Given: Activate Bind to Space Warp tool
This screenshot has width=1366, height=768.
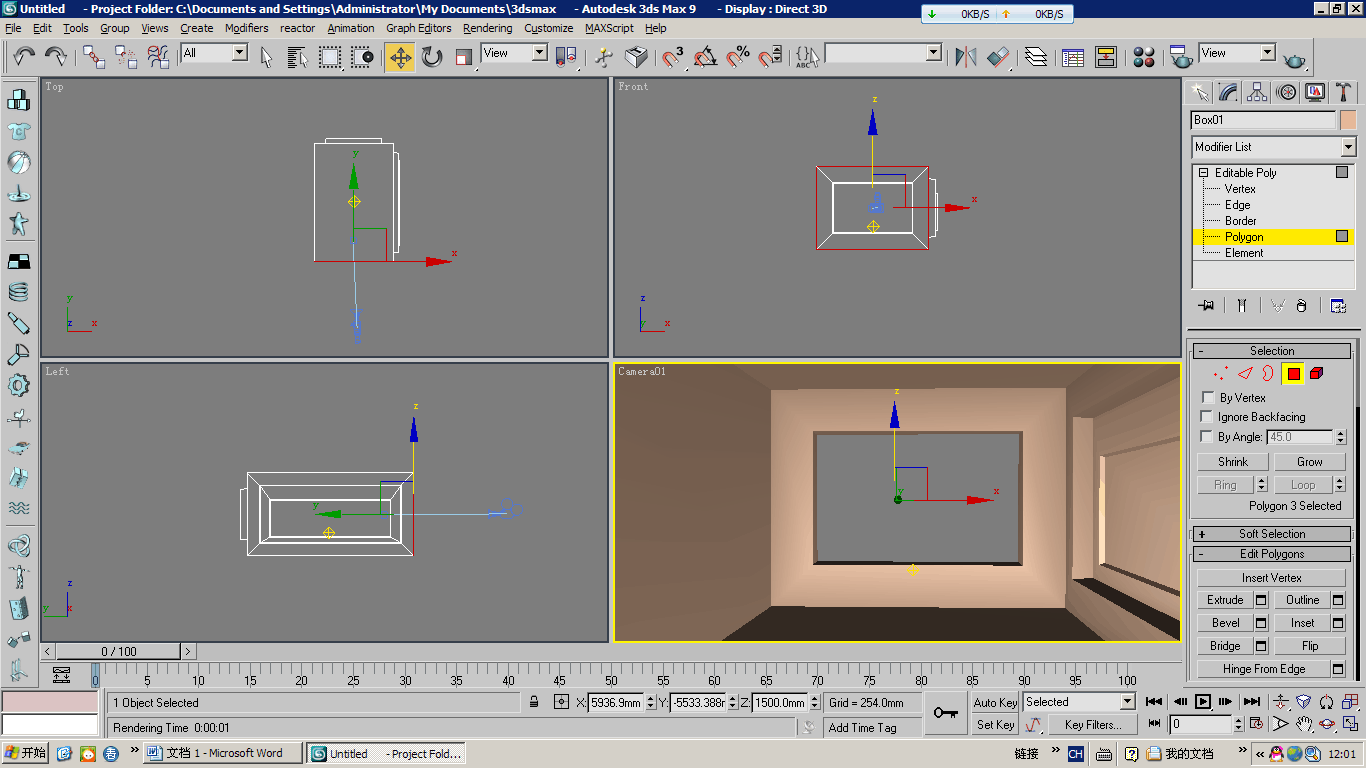Looking at the screenshot, I should pyautogui.click(x=158, y=56).
